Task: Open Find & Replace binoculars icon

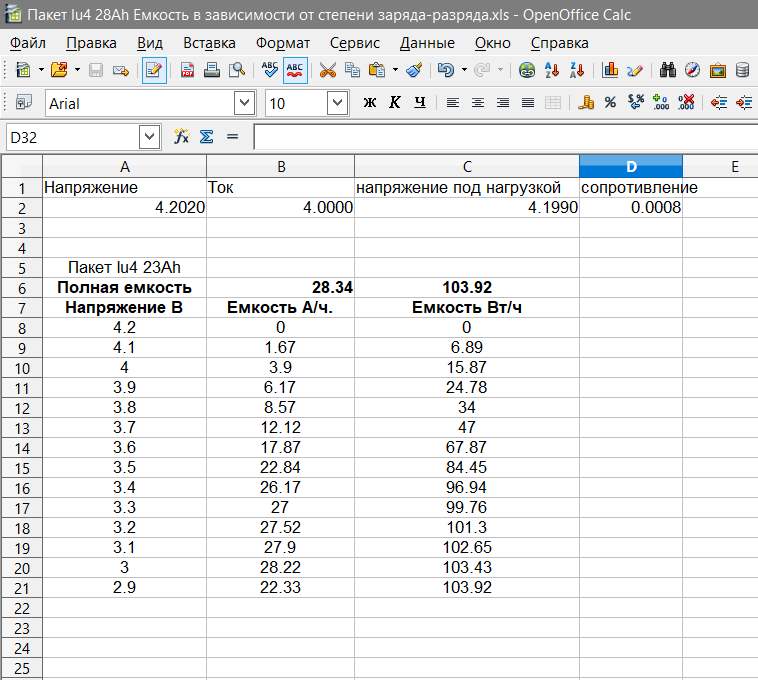Action: 668,71
